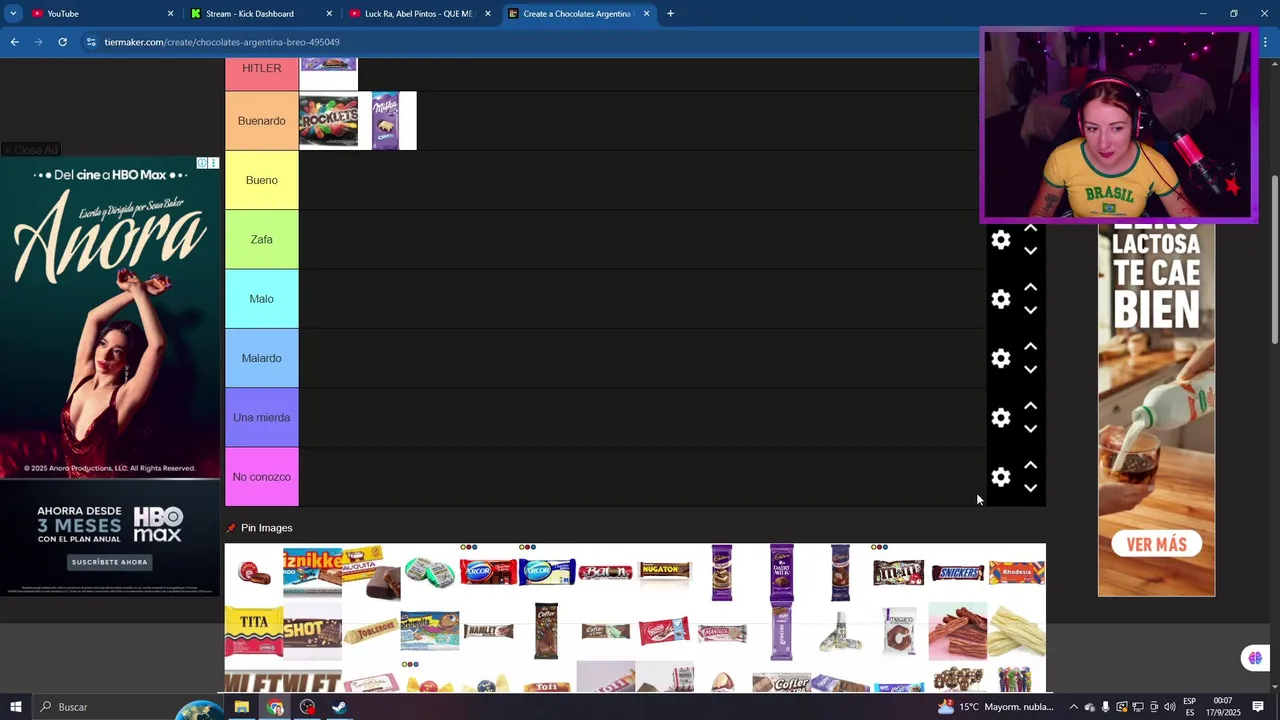
Task: Click the cyan Malo tier label
Action: (x=262, y=299)
